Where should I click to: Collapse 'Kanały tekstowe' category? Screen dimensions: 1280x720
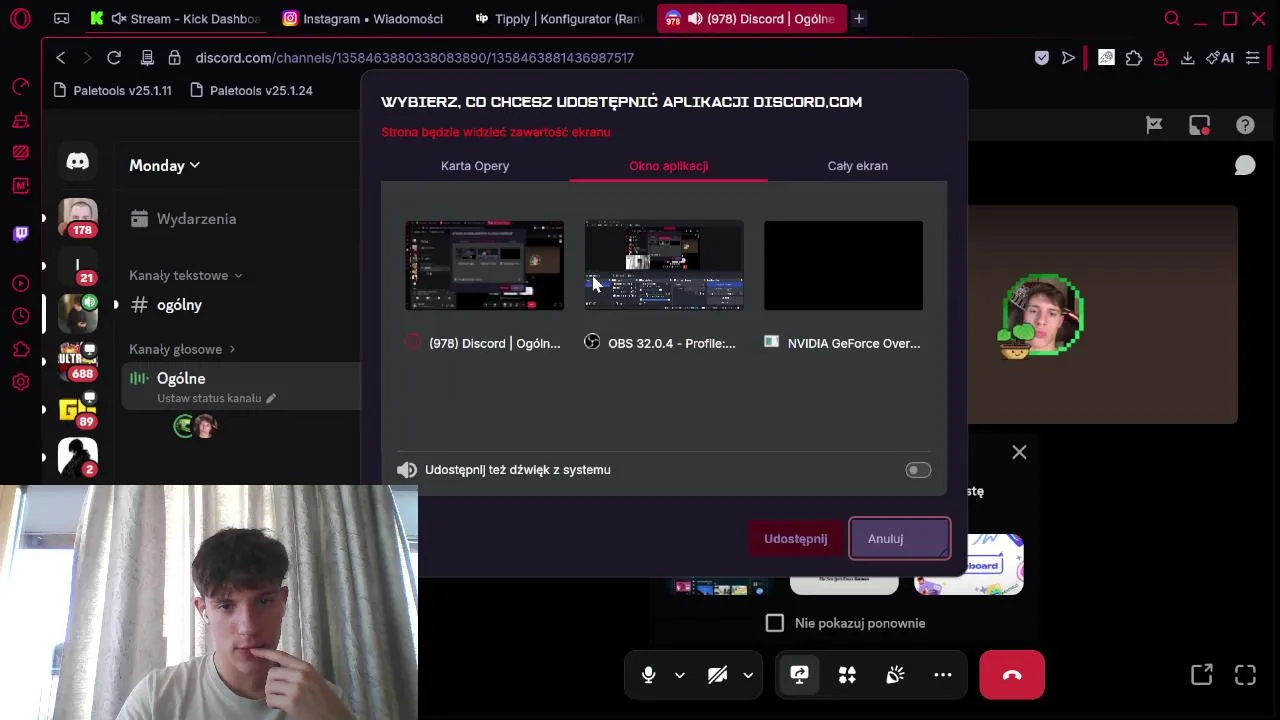pyautogui.click(x=186, y=275)
